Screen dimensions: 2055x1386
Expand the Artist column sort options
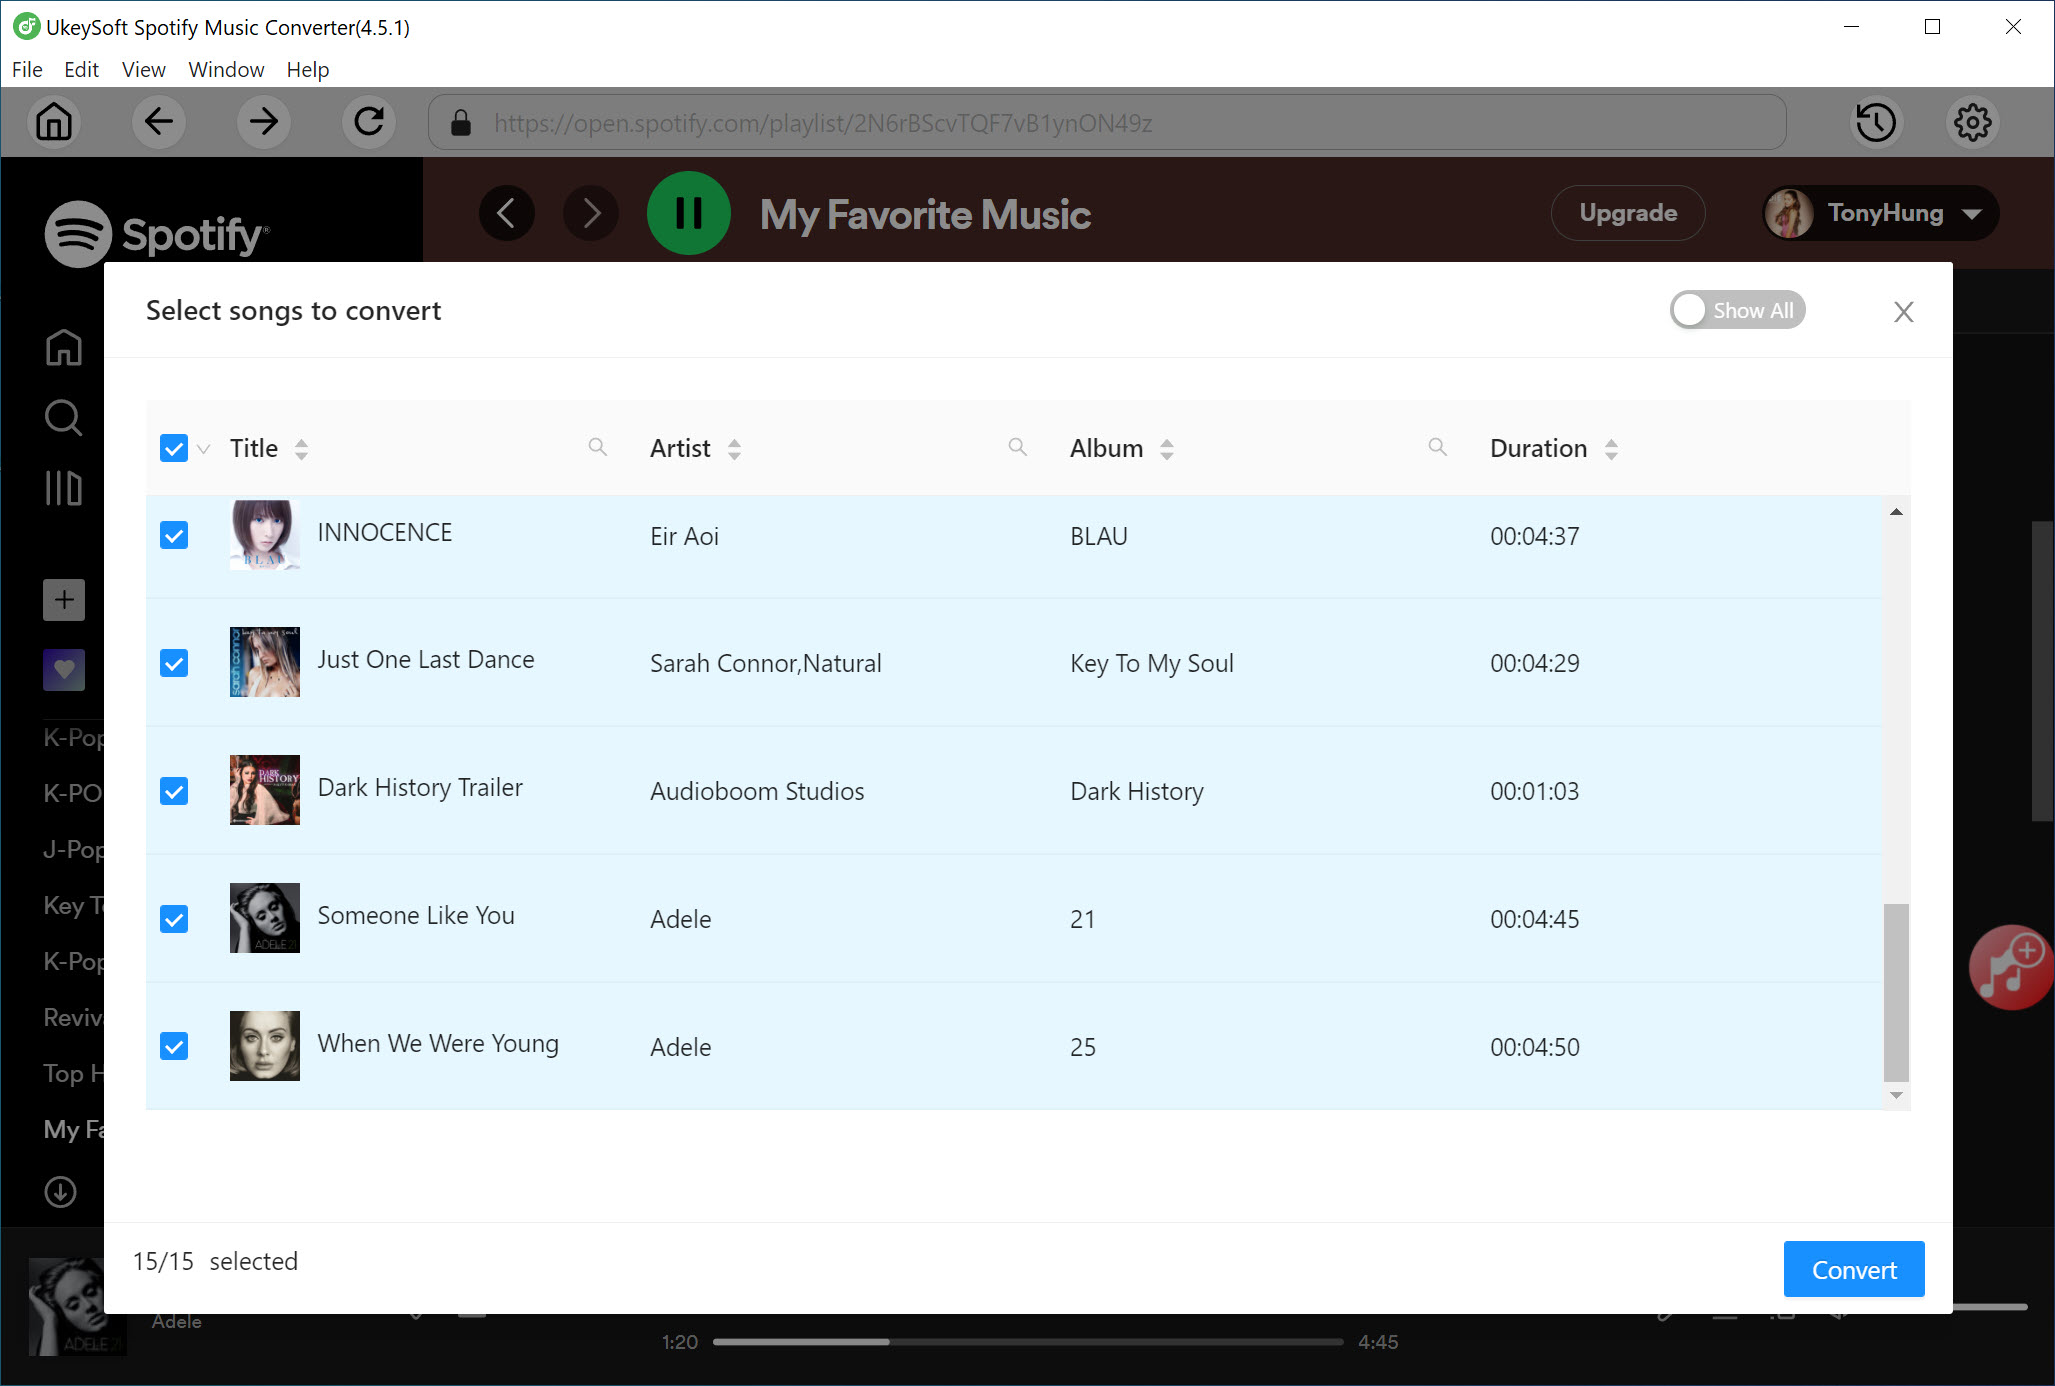pos(734,447)
